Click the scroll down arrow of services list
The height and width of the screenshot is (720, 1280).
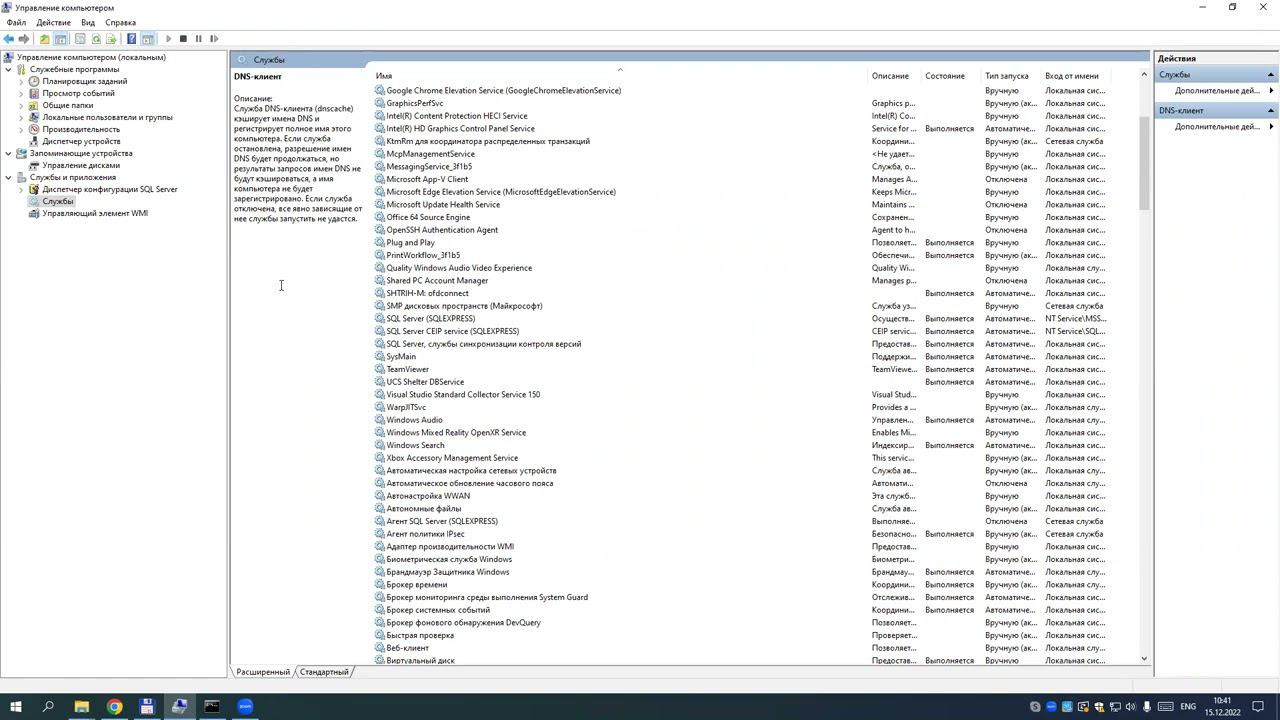(1144, 659)
